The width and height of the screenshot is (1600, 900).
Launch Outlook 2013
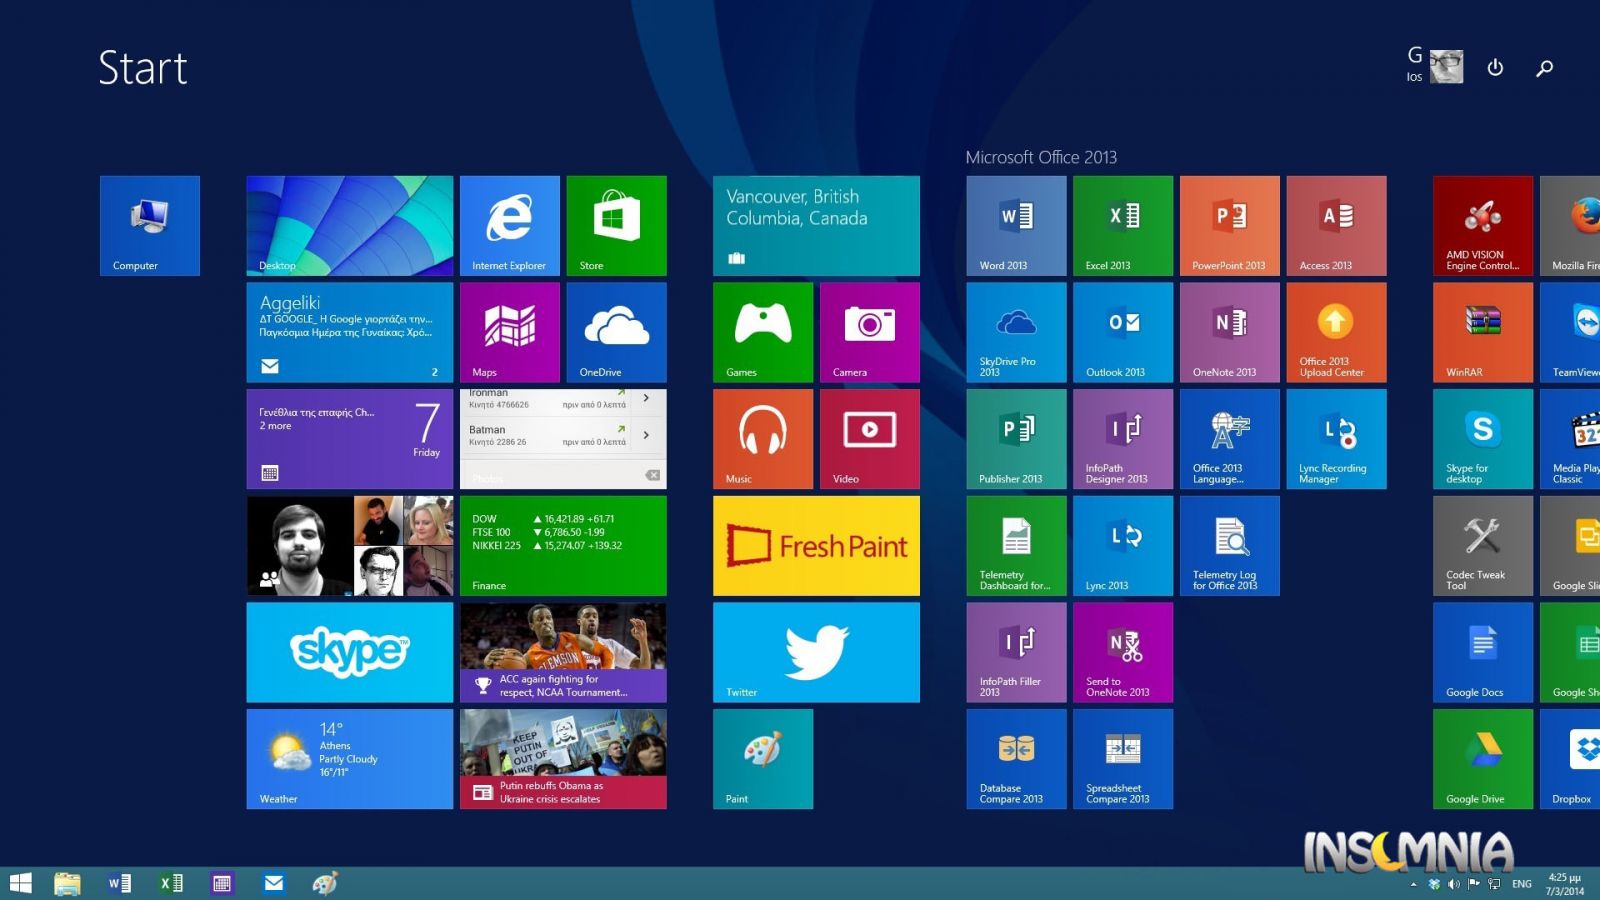[x=1123, y=332]
